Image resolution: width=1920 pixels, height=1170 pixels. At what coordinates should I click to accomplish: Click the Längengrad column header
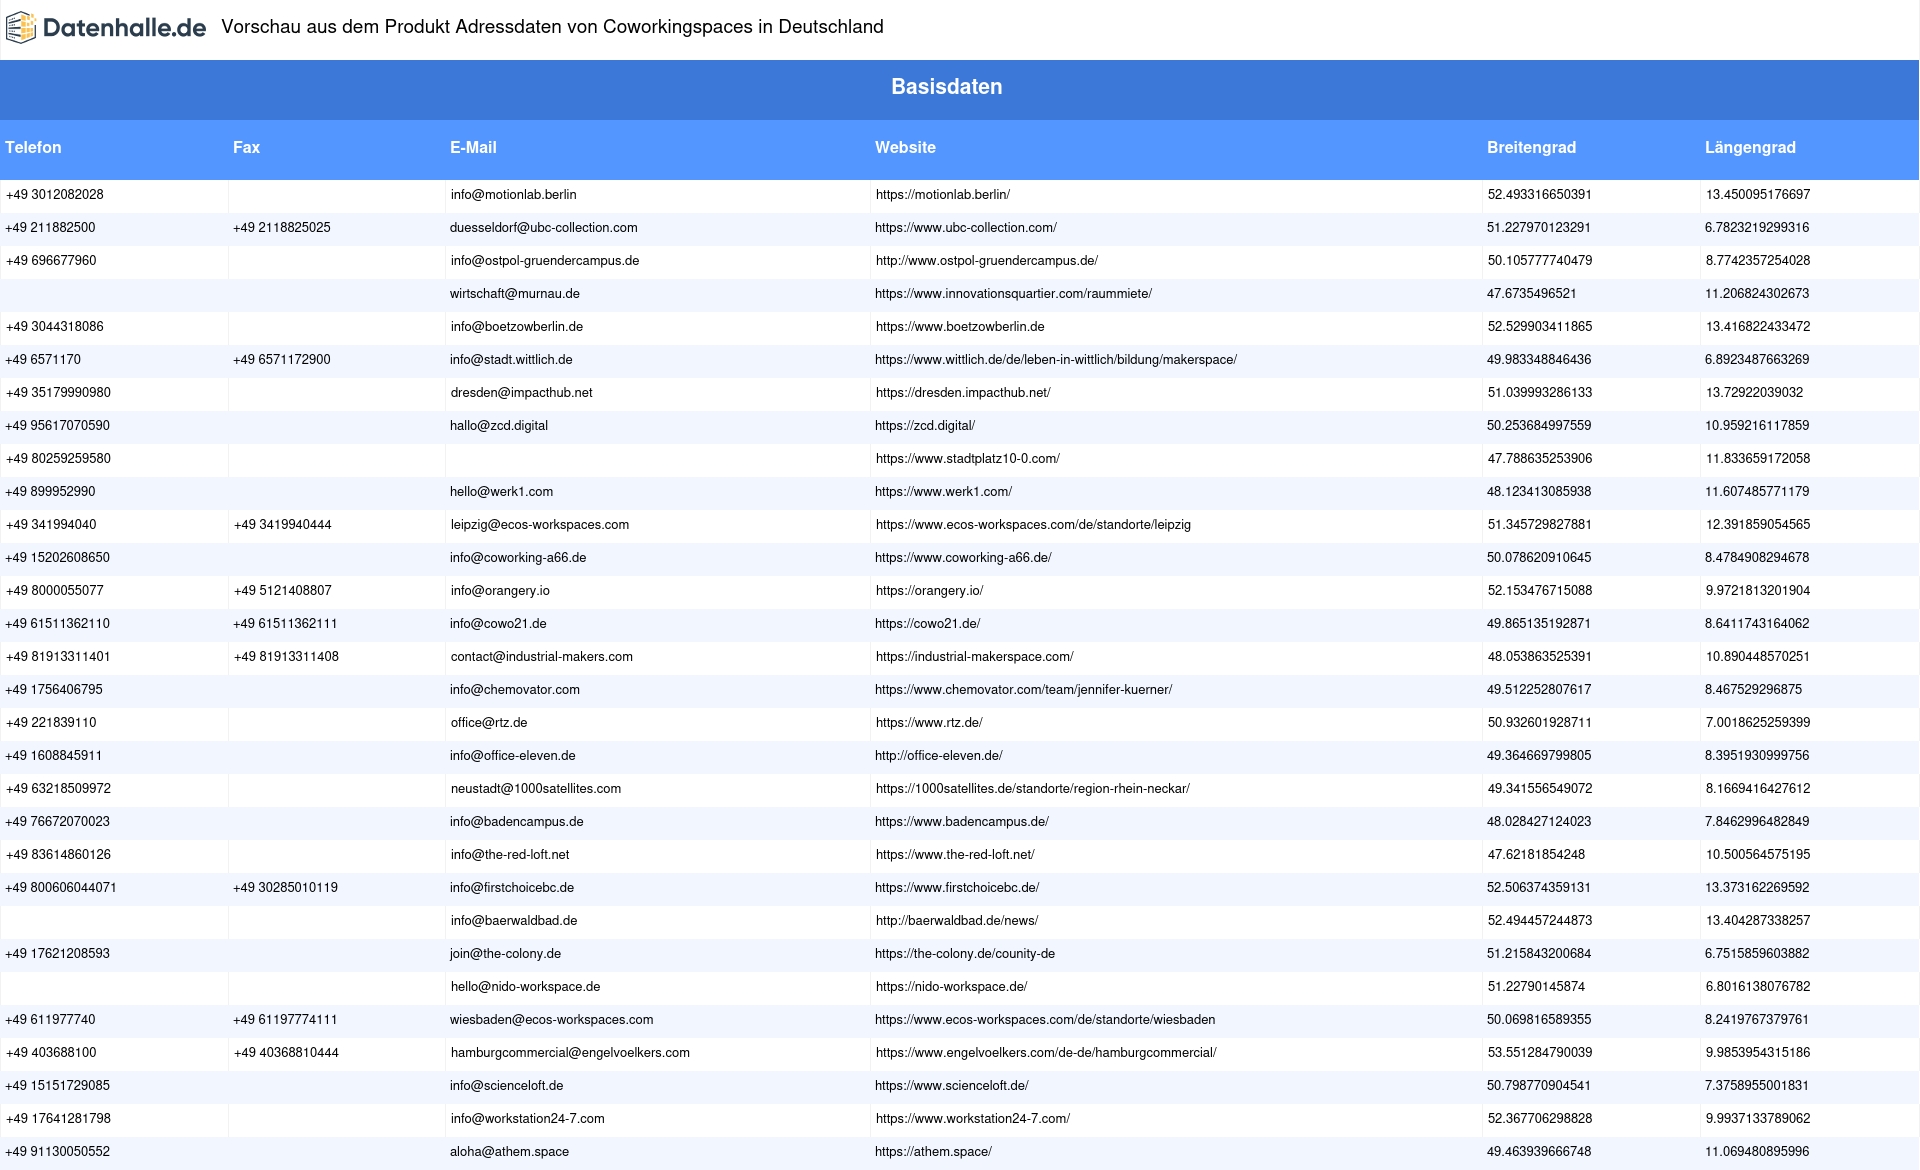pyautogui.click(x=1750, y=148)
